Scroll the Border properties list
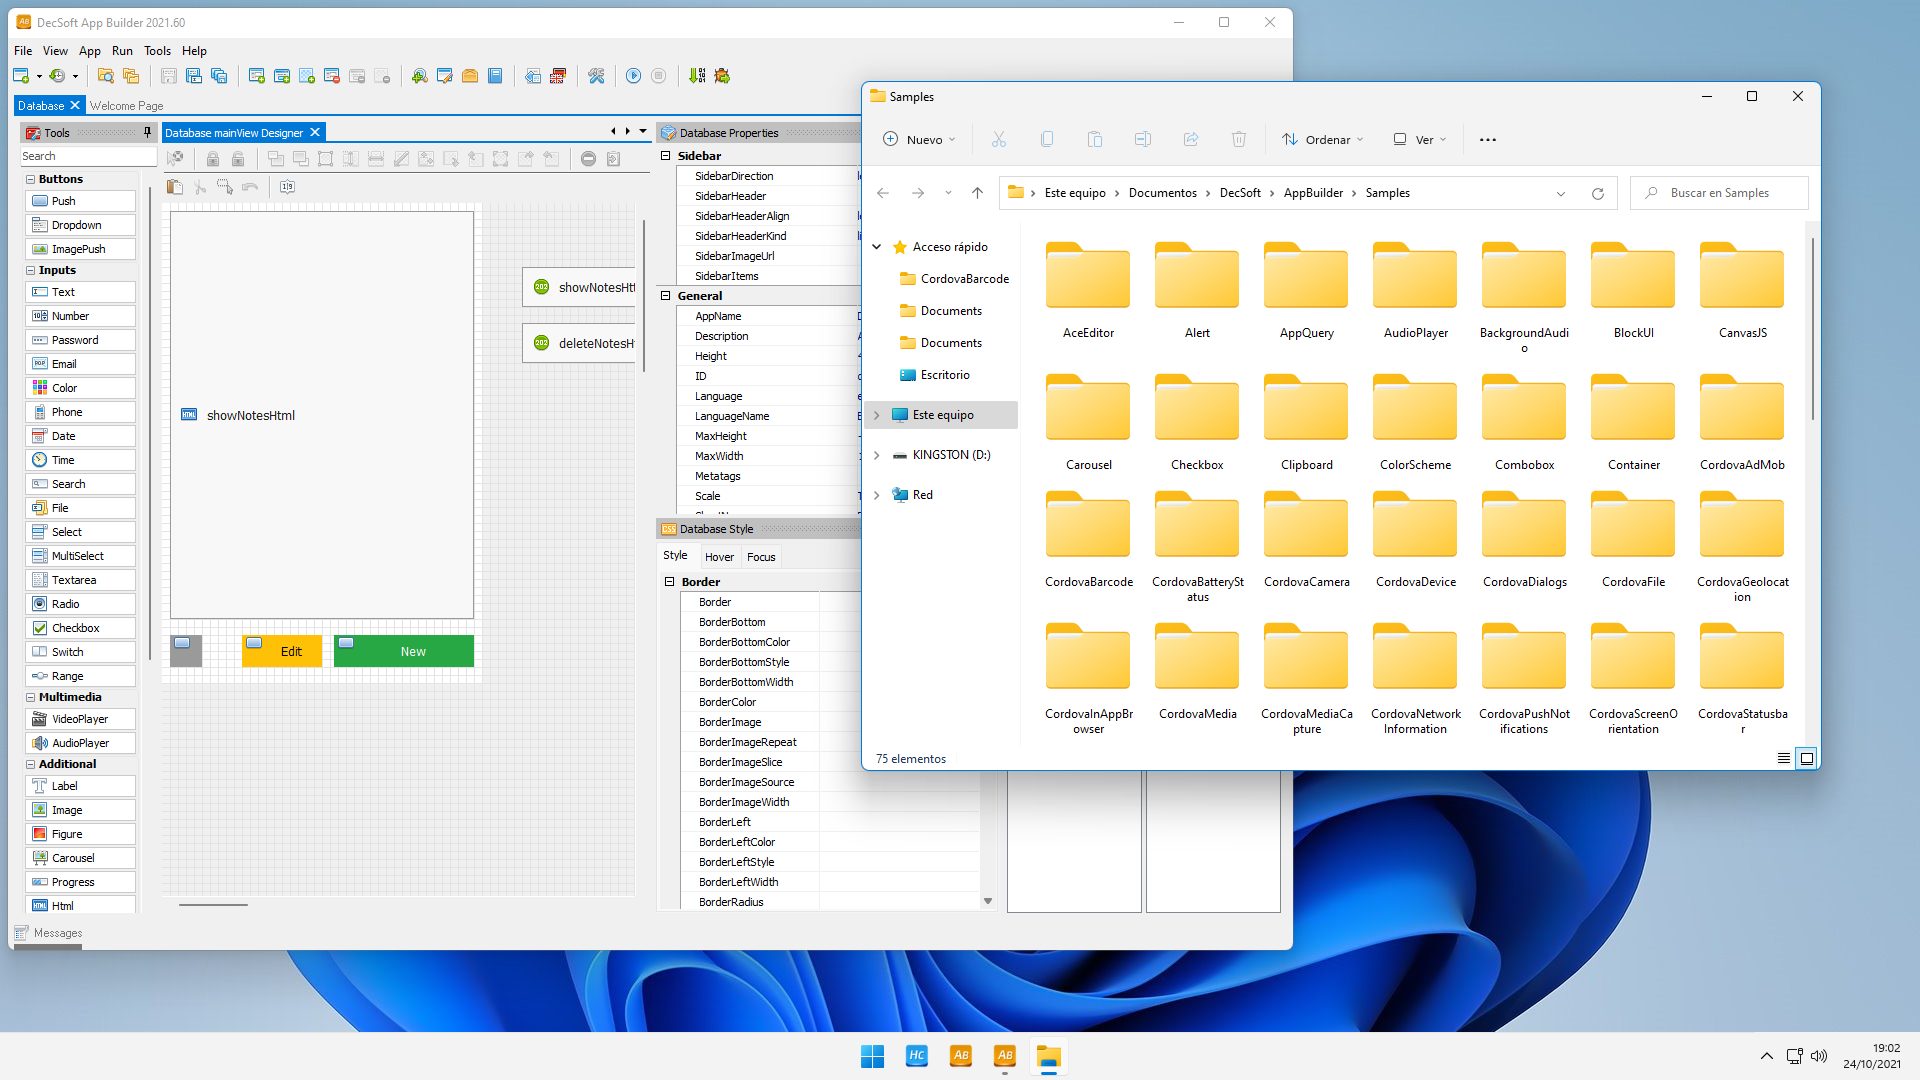 pos(988,901)
